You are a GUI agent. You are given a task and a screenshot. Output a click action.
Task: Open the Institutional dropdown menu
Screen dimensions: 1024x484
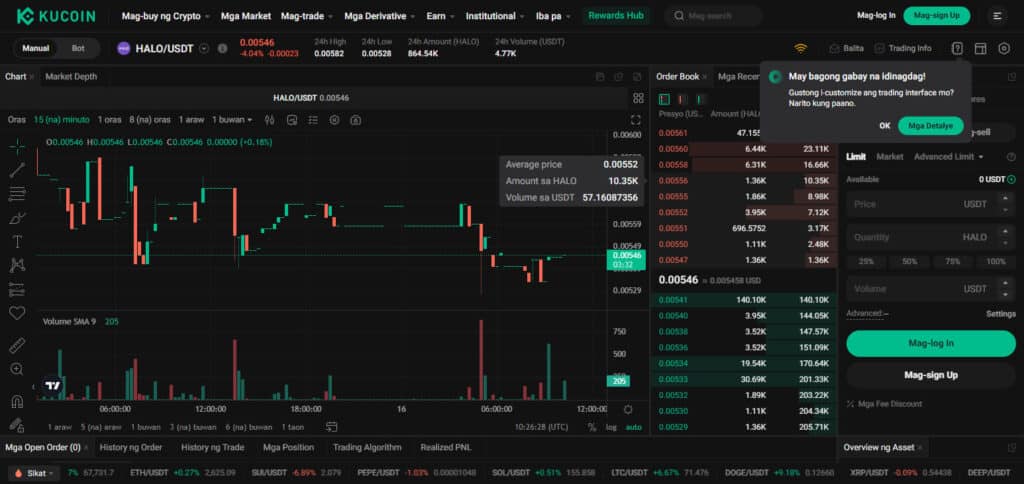[x=495, y=16]
